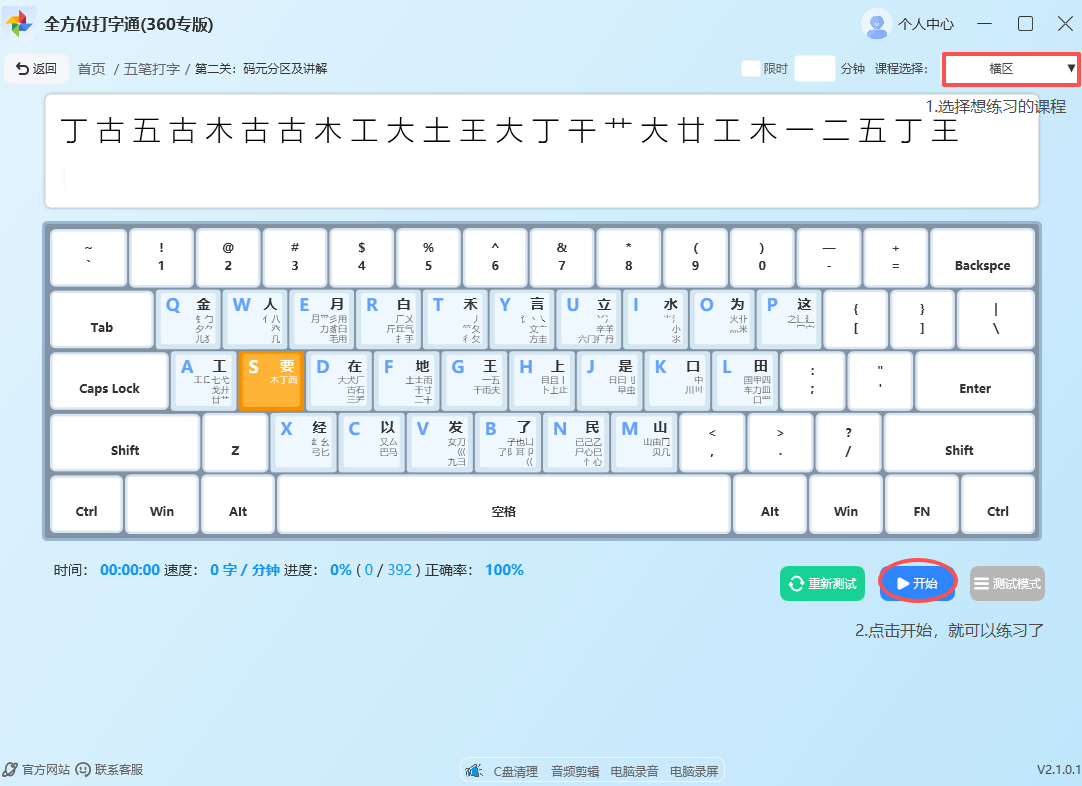The height and width of the screenshot is (786, 1082).
Task: Click the typing tutor logo top-left
Action: pyautogui.click(x=19, y=22)
